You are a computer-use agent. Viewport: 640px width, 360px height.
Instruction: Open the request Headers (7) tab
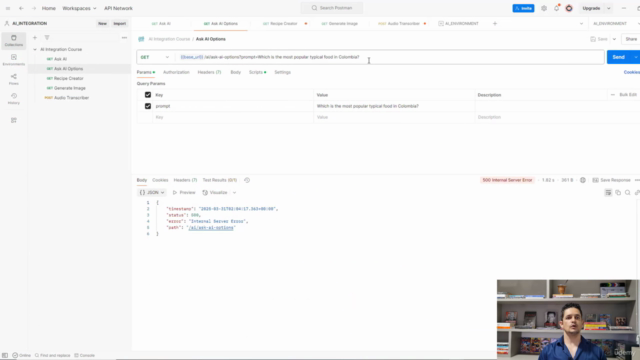[x=209, y=72]
